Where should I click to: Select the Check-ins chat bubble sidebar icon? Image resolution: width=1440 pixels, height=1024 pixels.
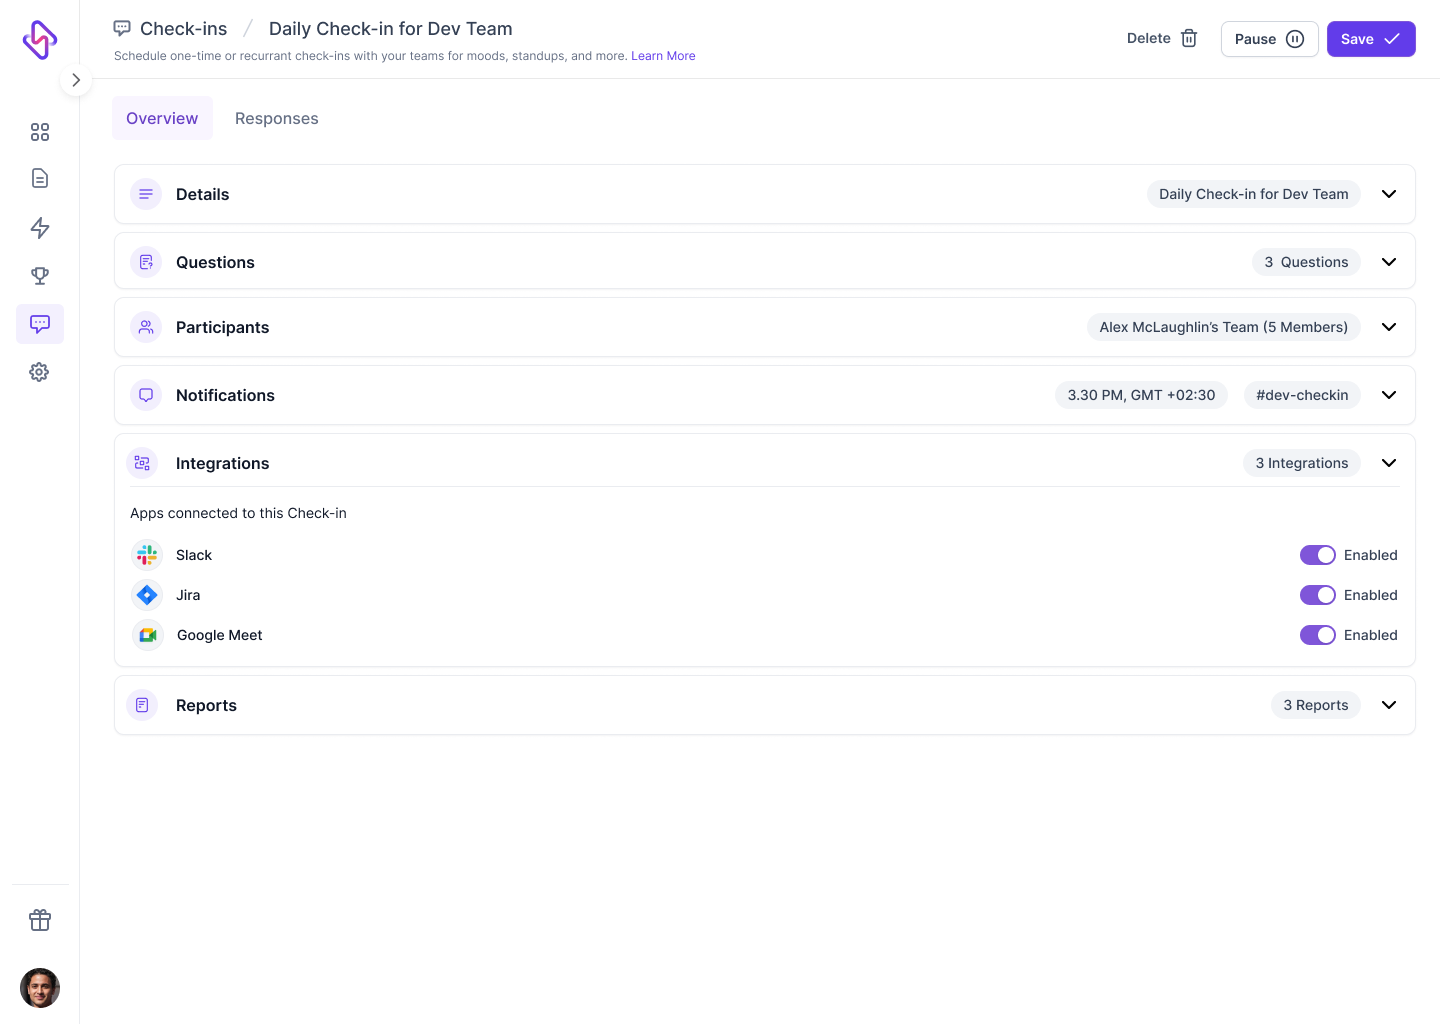[x=40, y=324]
